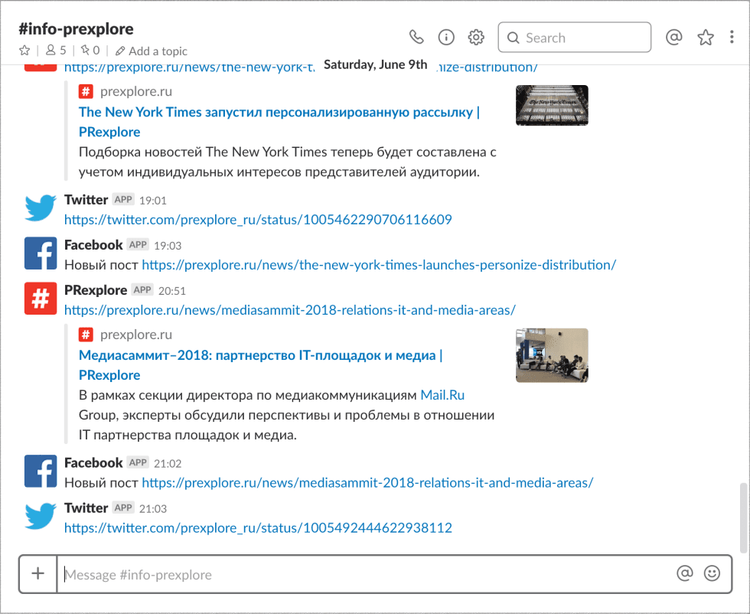Screen dimensions: 750x614
Task: Open Facebook avatar on 19:03 message
Action: tap(40, 253)
